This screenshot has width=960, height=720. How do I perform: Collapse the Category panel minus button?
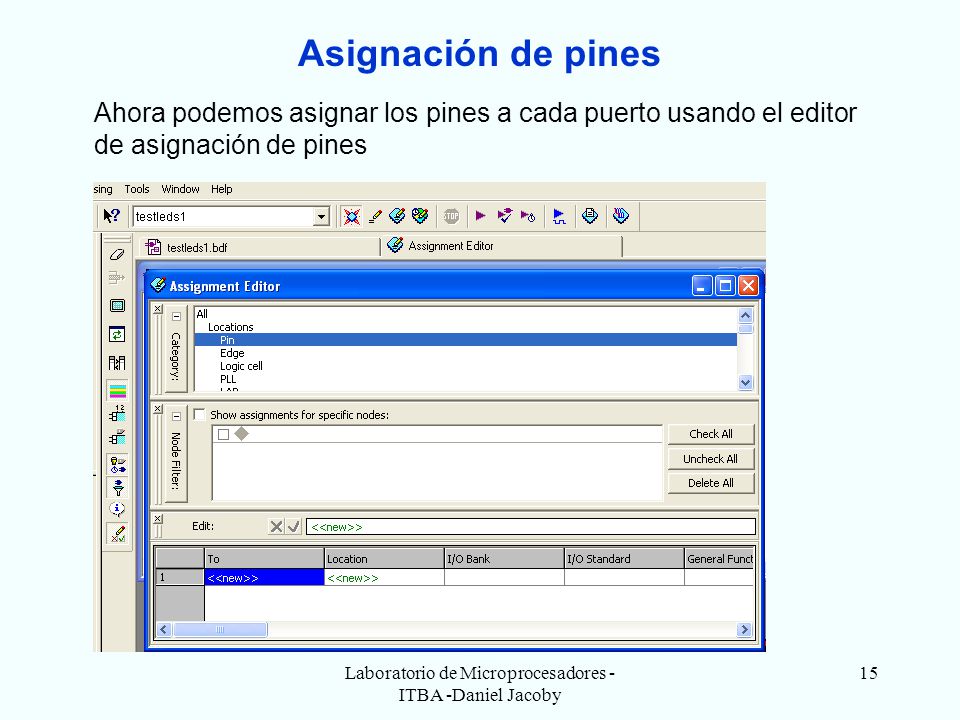click(176, 317)
